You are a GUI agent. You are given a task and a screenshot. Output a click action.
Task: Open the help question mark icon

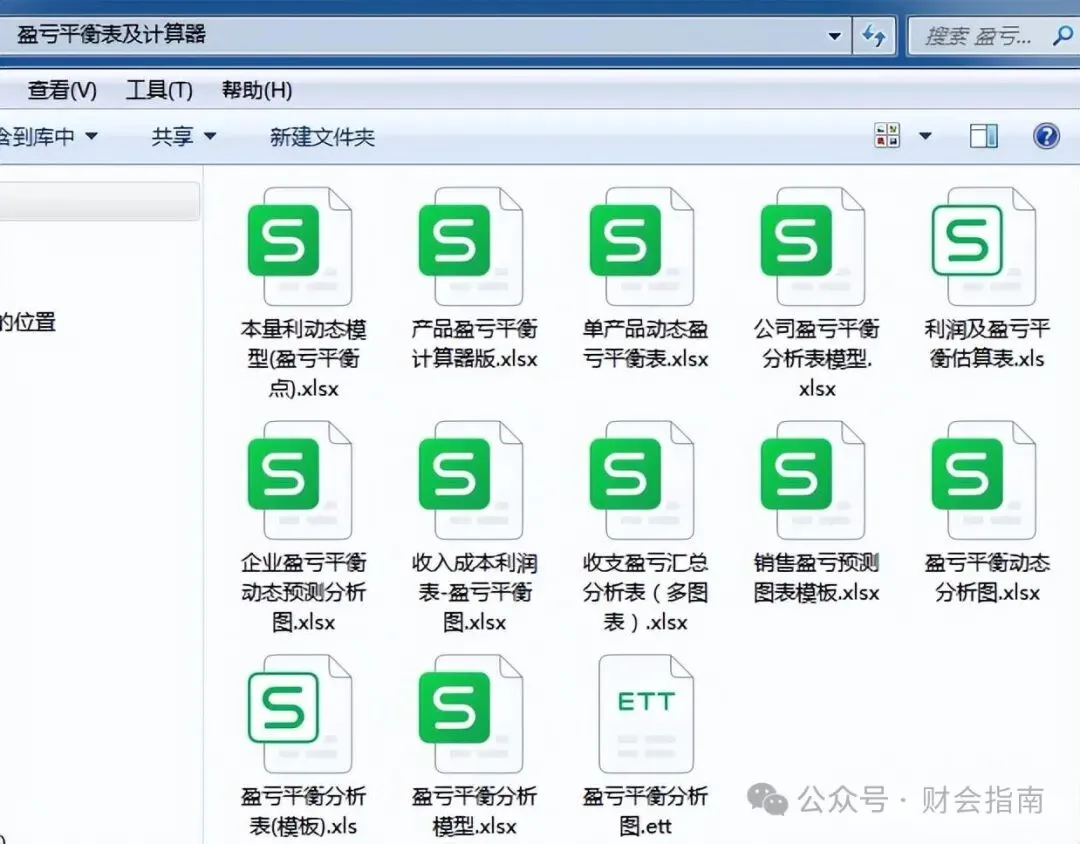coord(1046,136)
